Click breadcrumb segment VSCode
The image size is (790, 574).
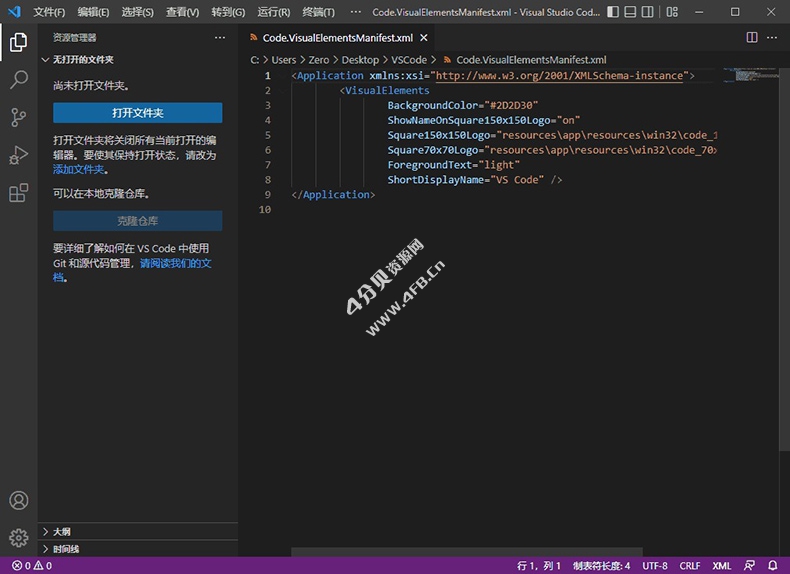click(x=409, y=60)
